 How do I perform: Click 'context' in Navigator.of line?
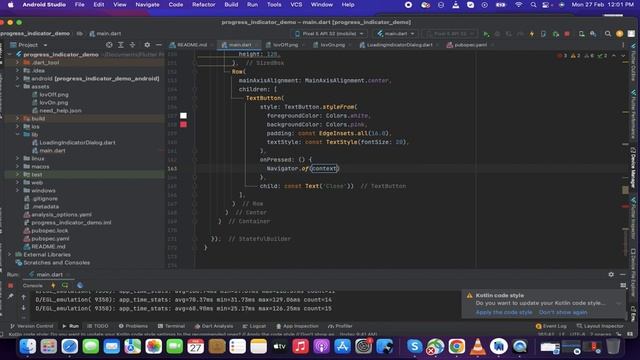[324, 169]
